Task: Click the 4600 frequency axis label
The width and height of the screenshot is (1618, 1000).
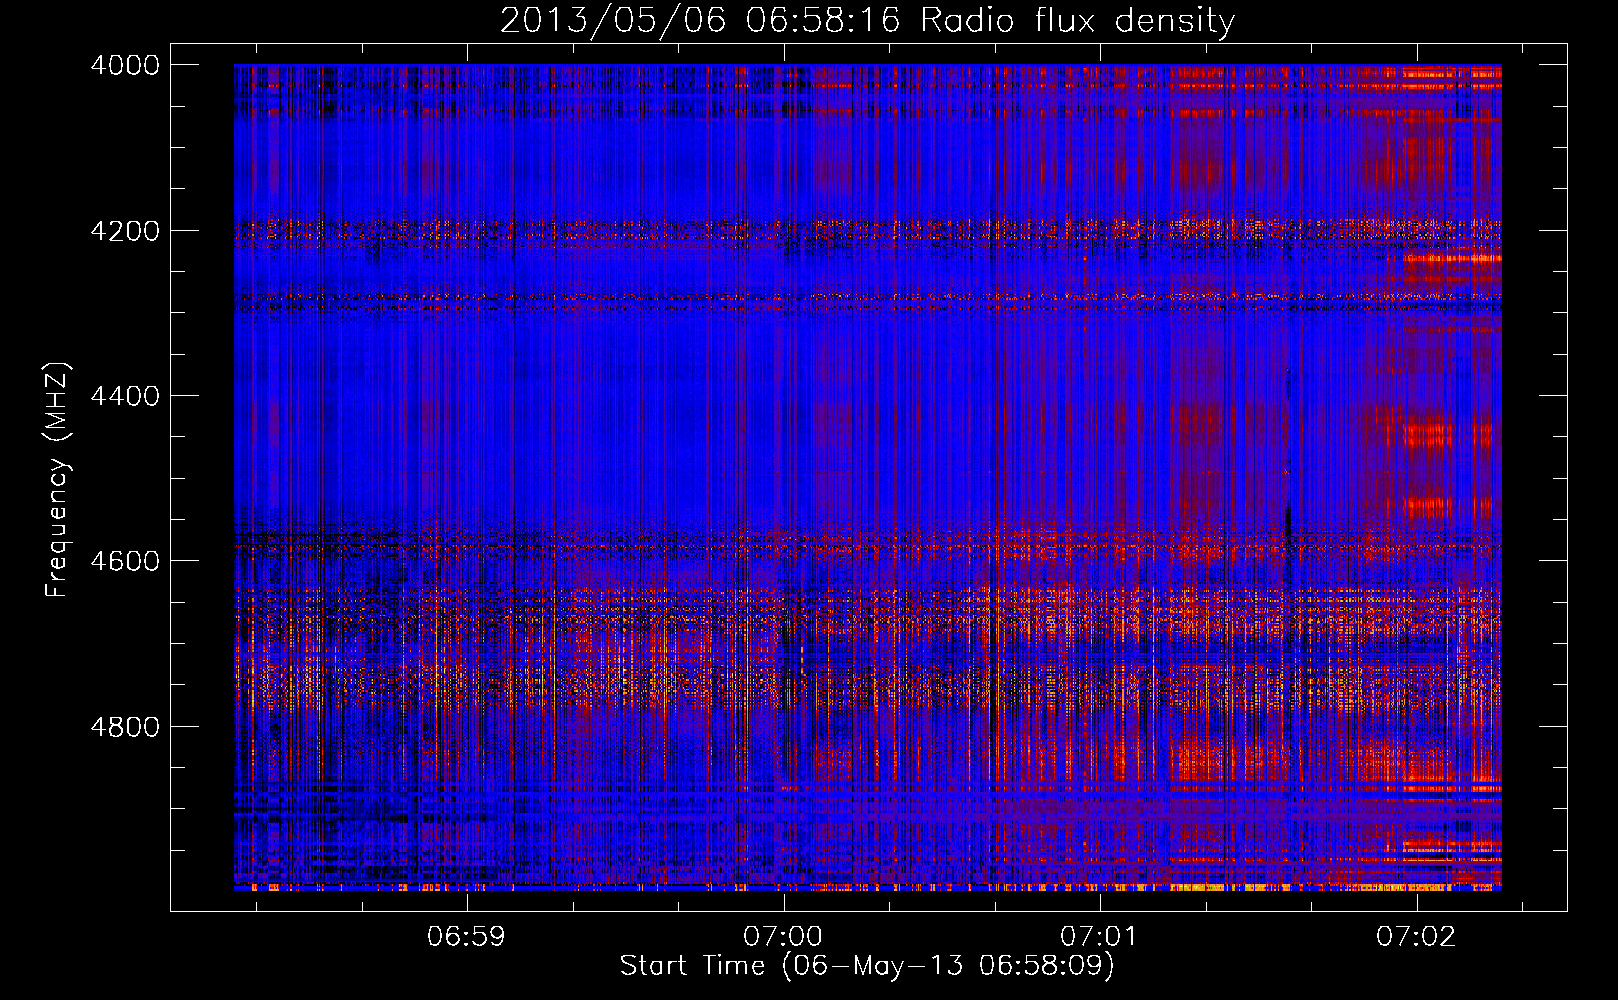Action: (x=125, y=561)
